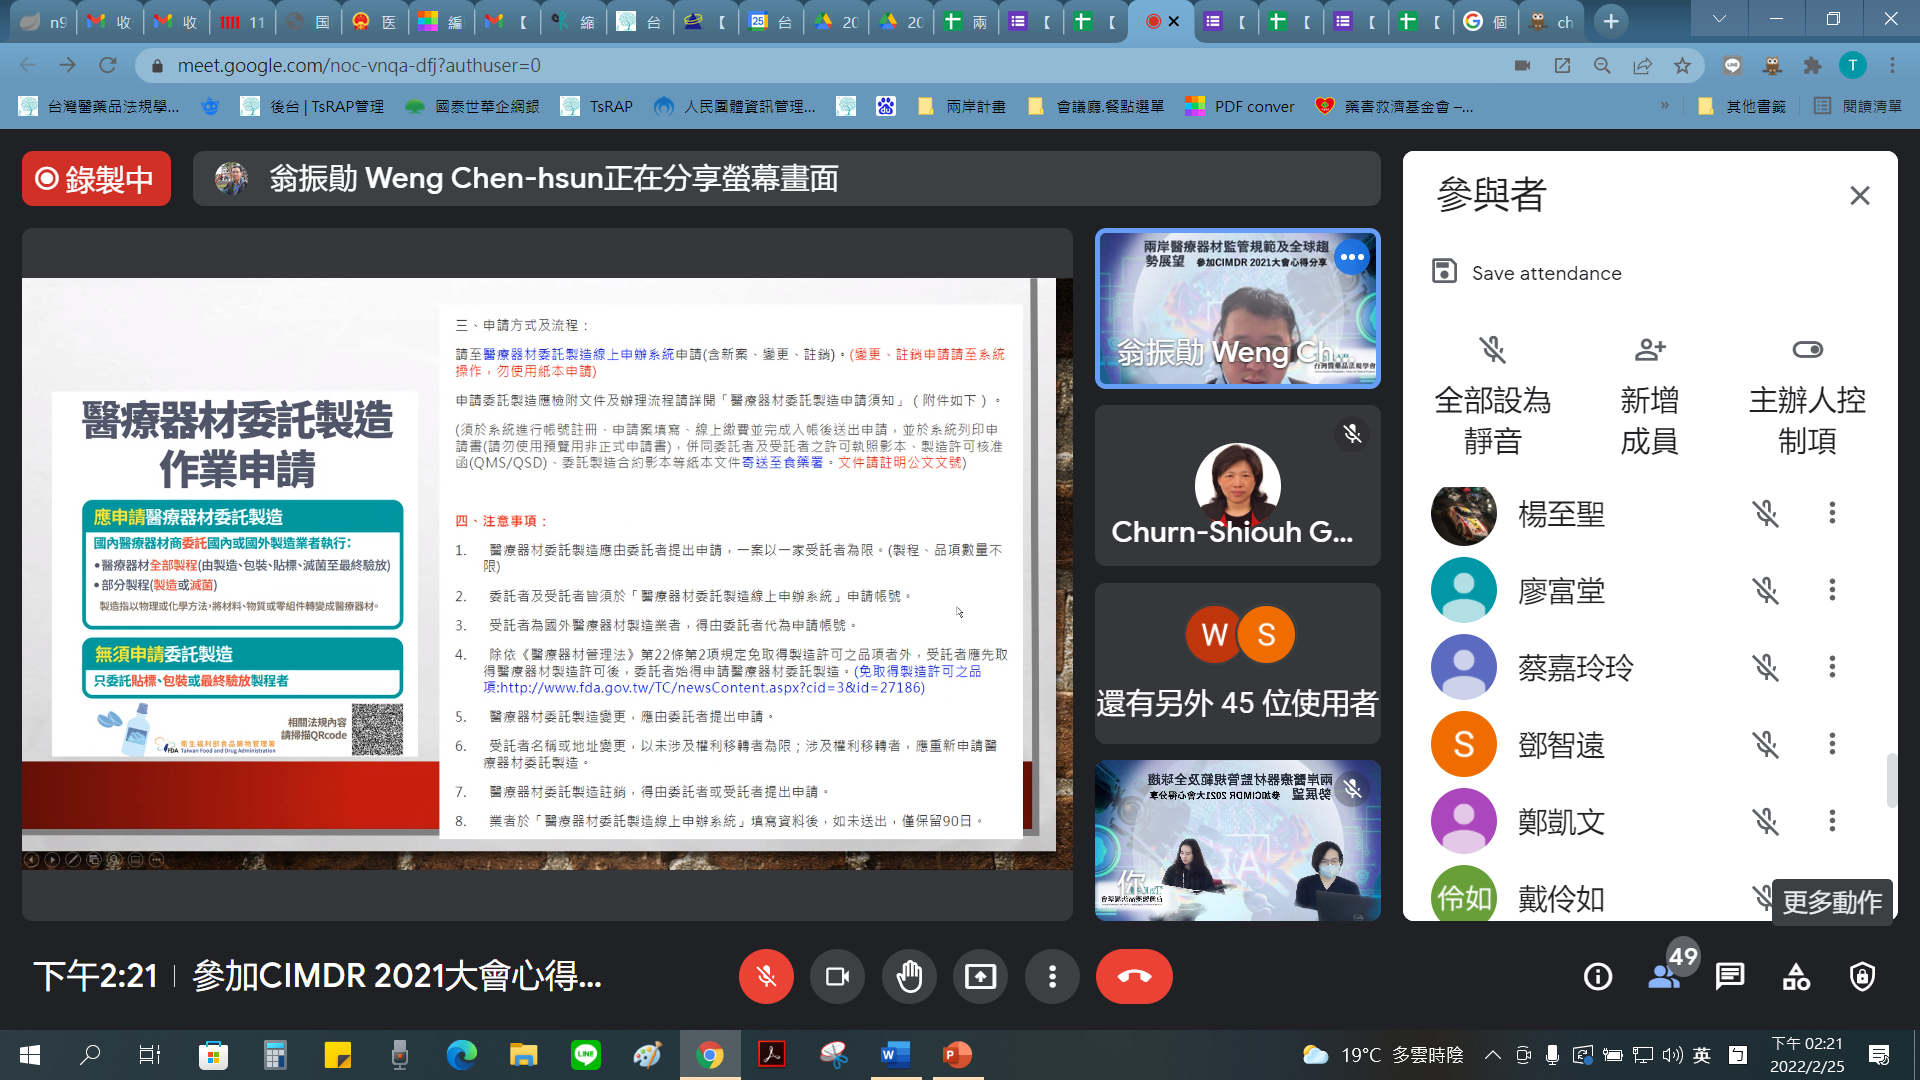This screenshot has width=1920, height=1080.
Task: Click 還有另外 45 位使用者 tile
Action: coord(1237,663)
